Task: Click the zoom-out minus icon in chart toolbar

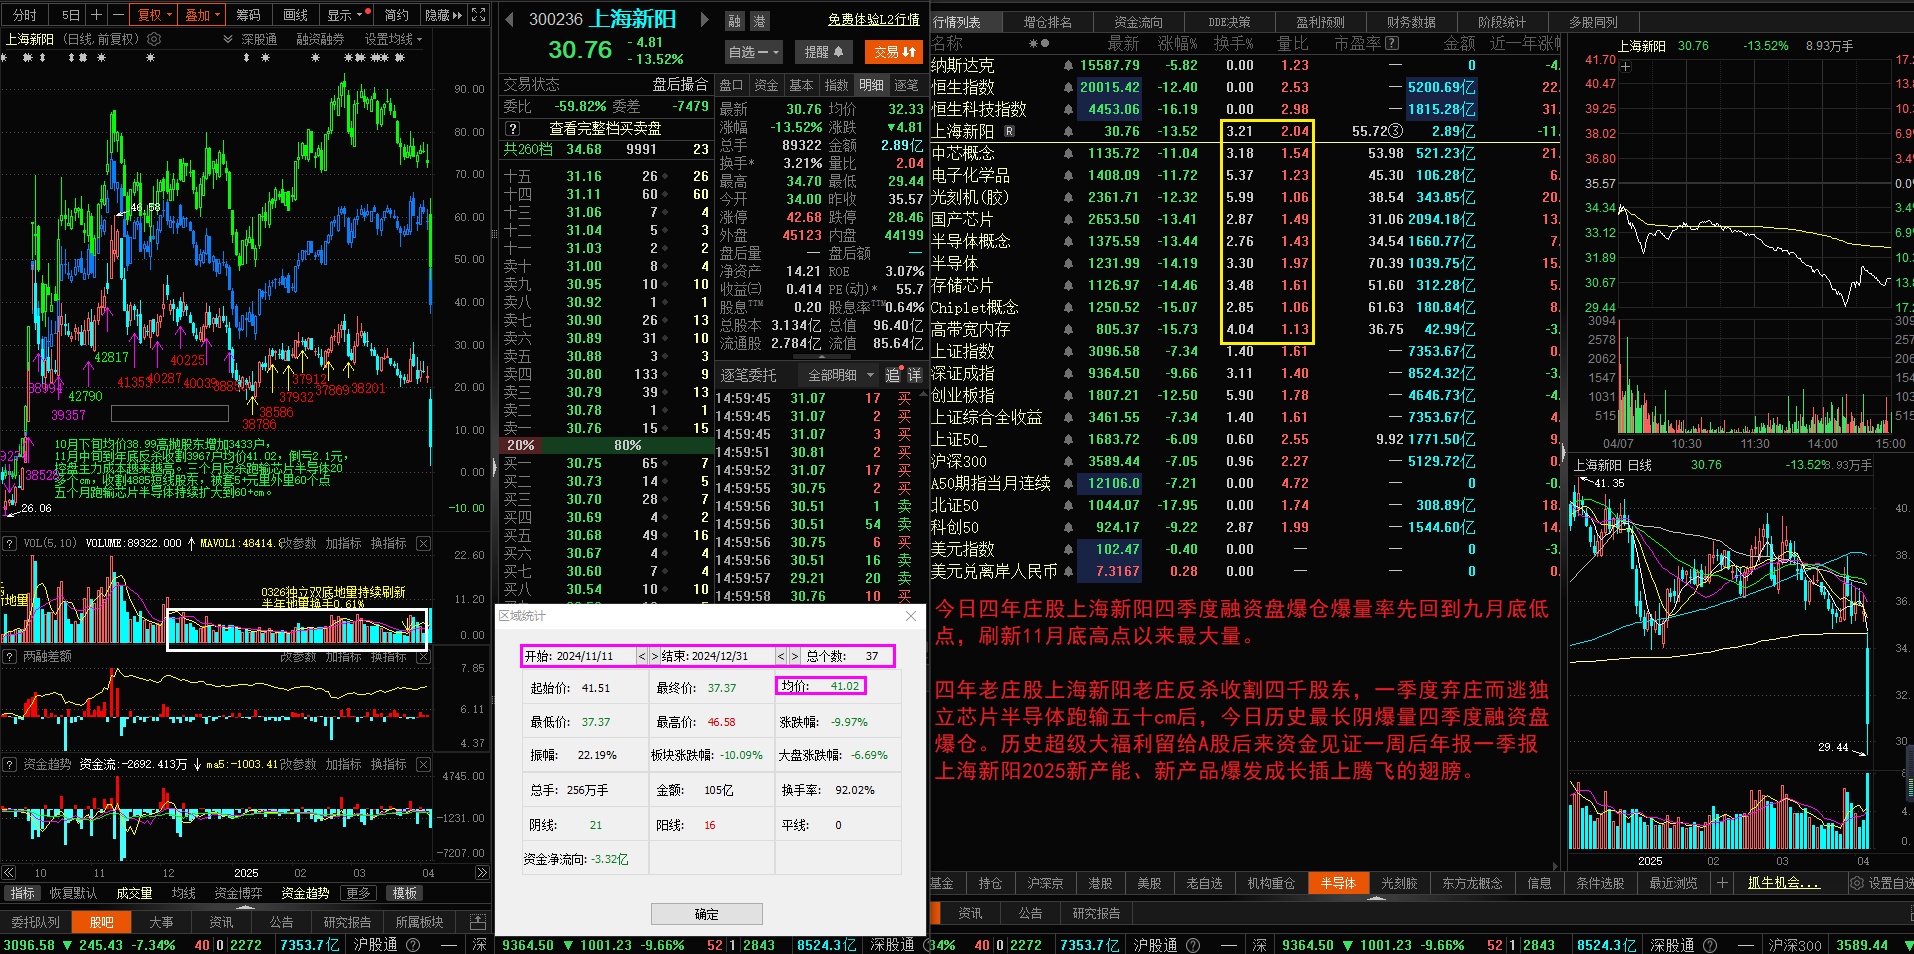Action: tap(118, 15)
